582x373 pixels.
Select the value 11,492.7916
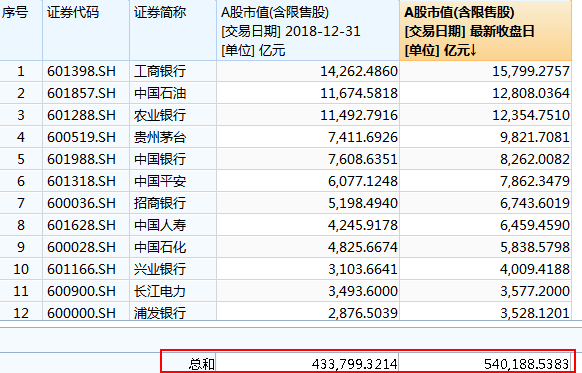(x=359, y=115)
